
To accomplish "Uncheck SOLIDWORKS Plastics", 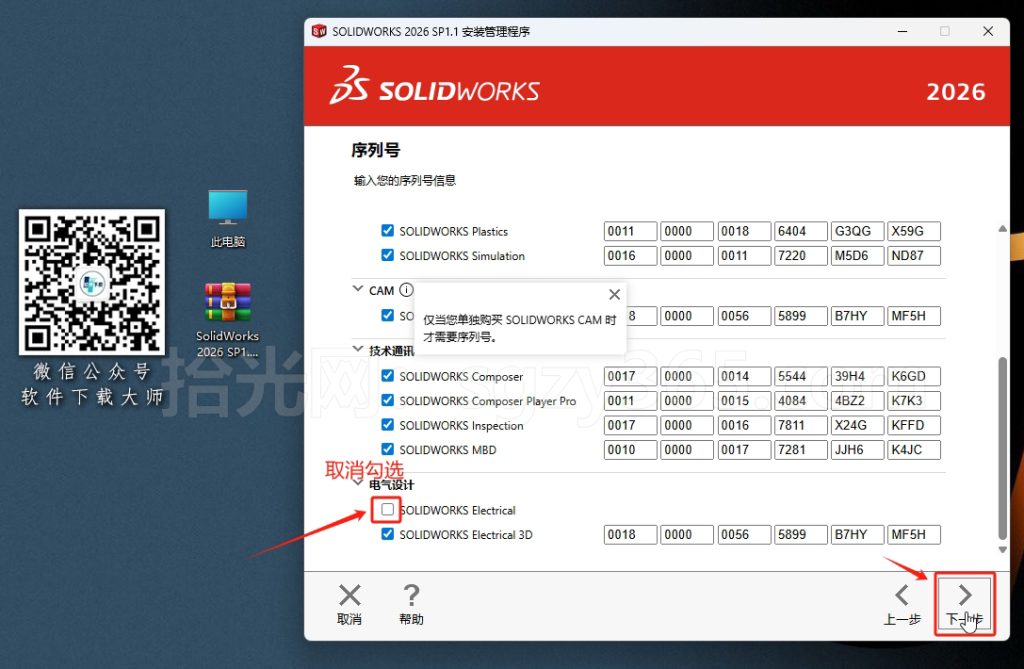I will [387, 230].
